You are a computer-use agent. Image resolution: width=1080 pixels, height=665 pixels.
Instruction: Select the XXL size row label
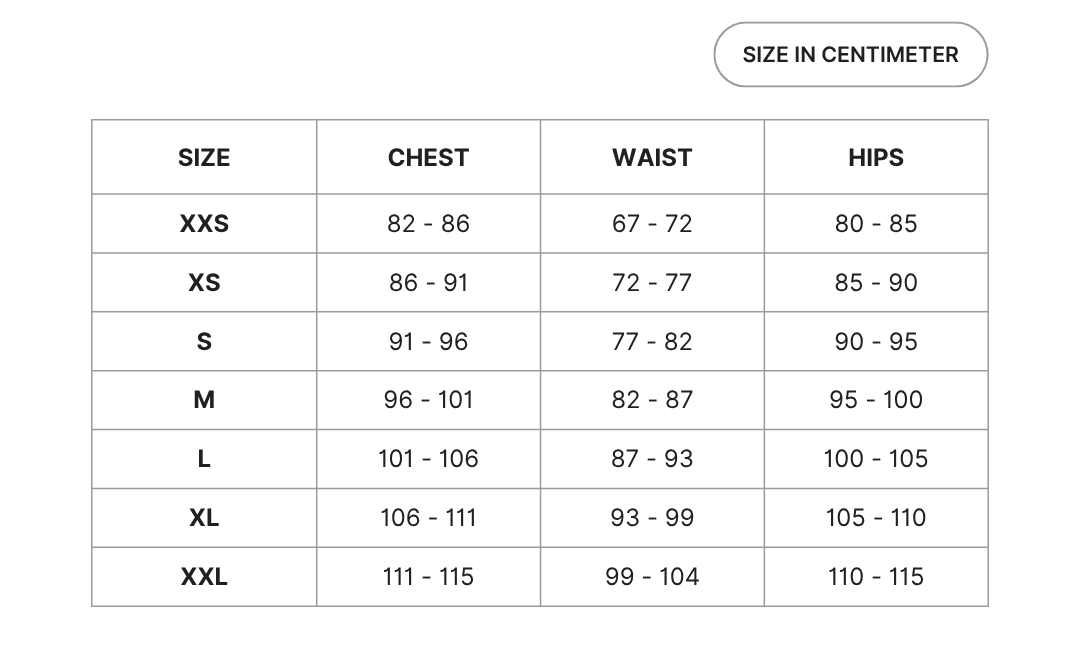coord(204,577)
